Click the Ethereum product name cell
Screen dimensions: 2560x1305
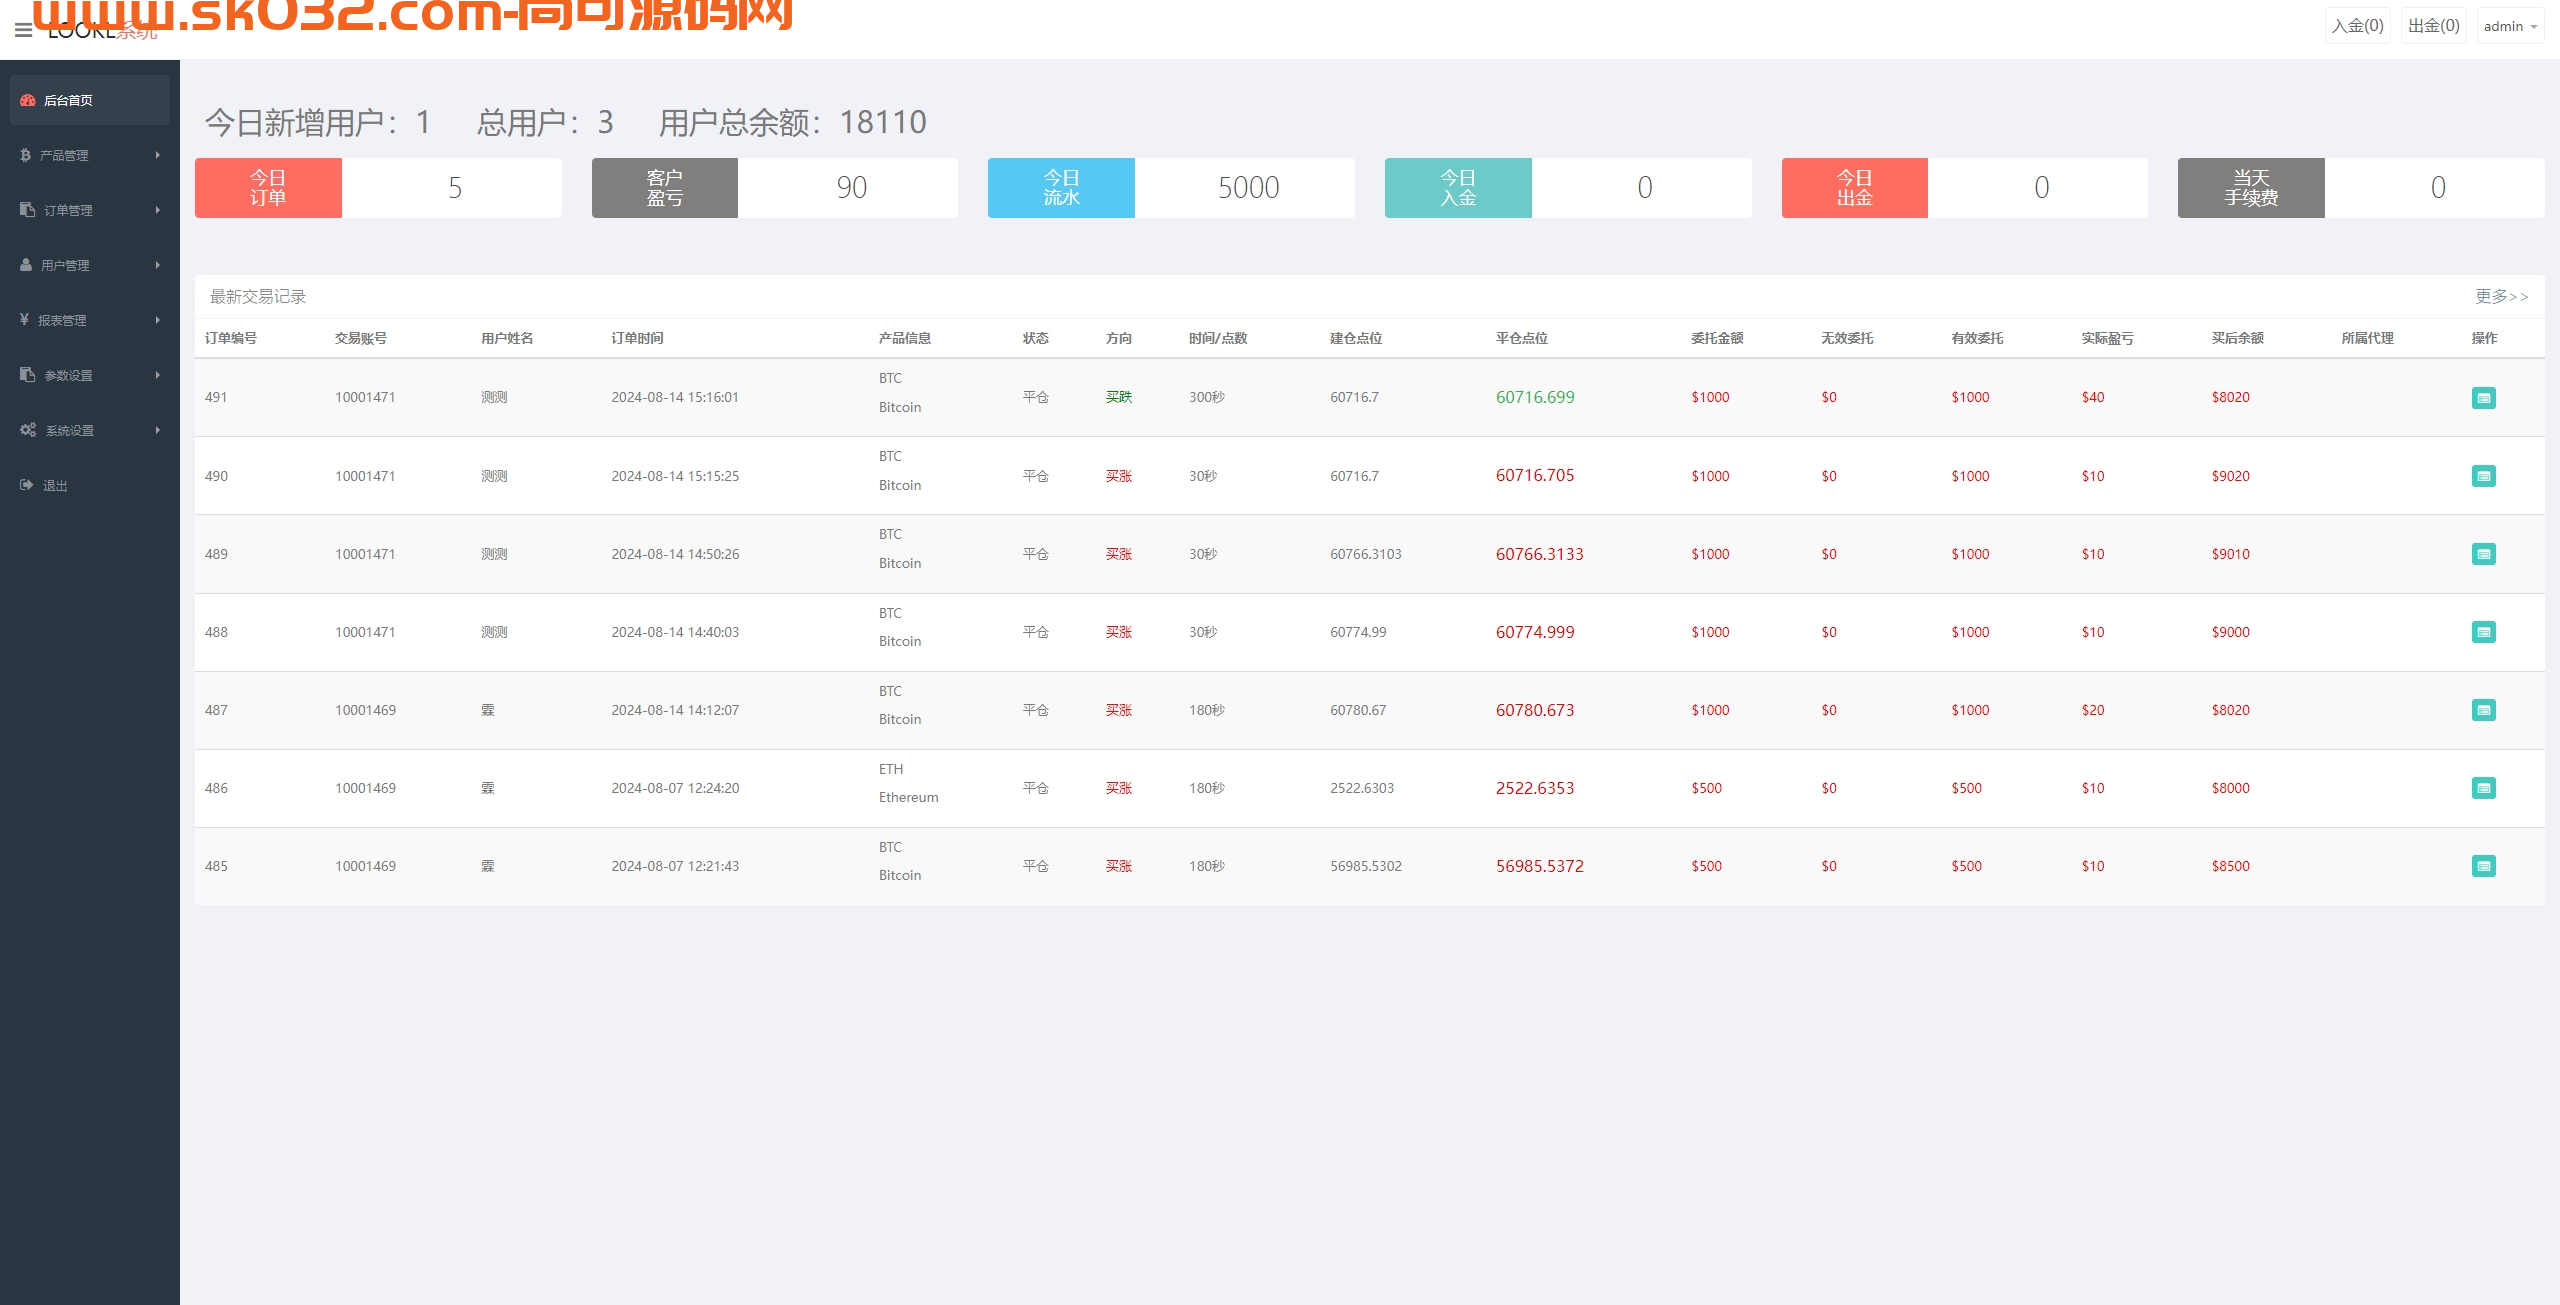tap(908, 797)
